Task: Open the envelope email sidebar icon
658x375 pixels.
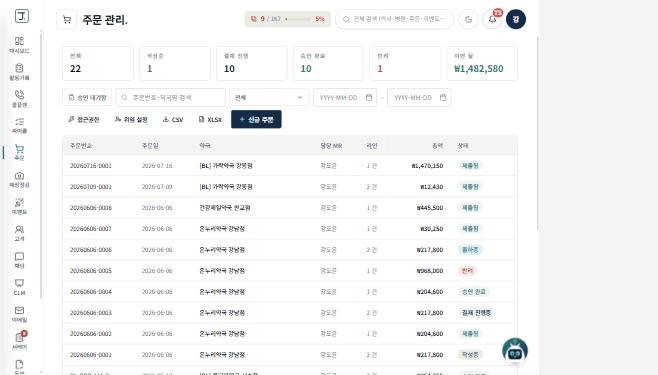Action: click(x=19, y=314)
